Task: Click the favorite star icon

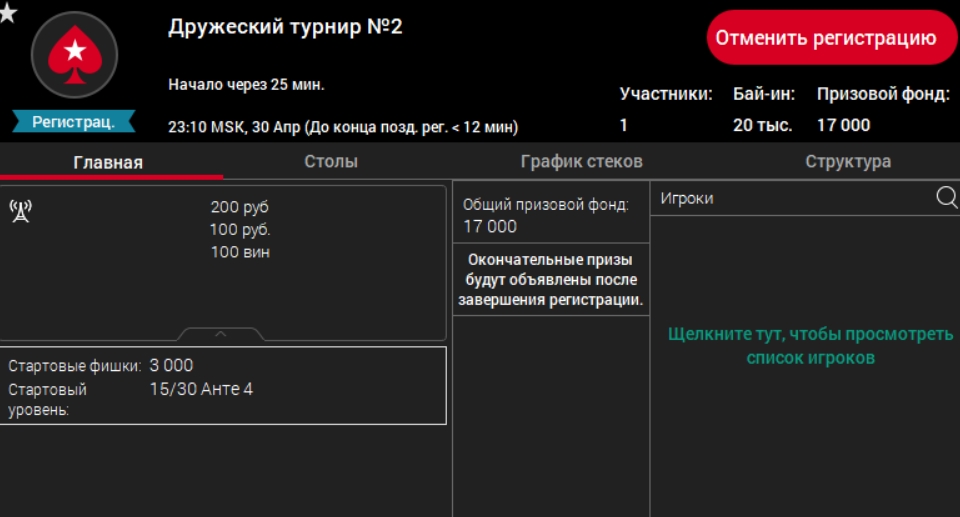Action: (8, 13)
